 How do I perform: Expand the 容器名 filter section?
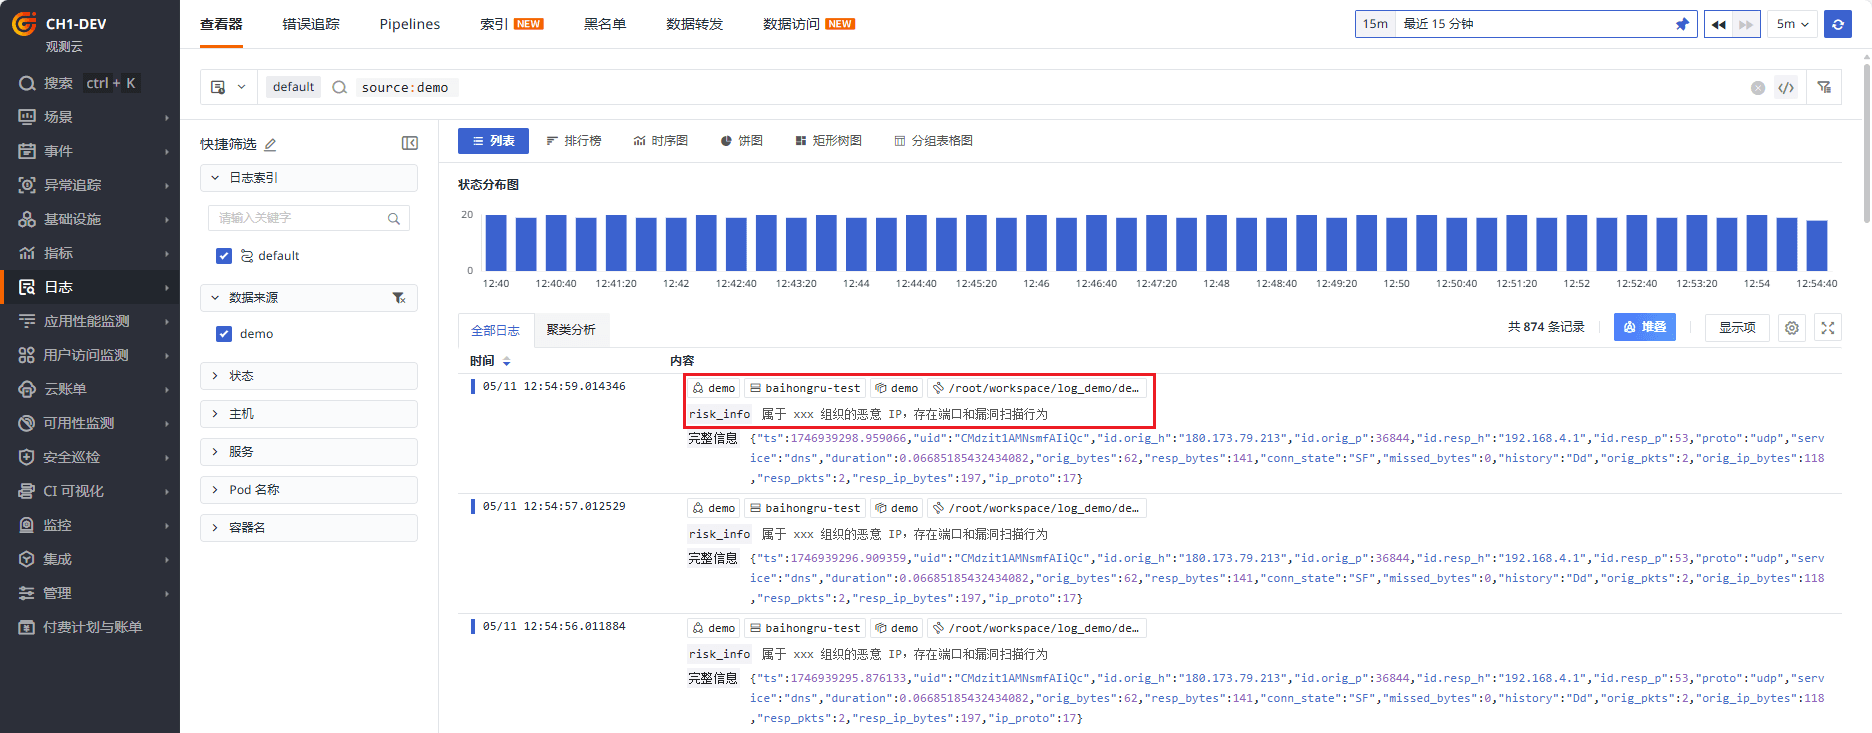(309, 528)
